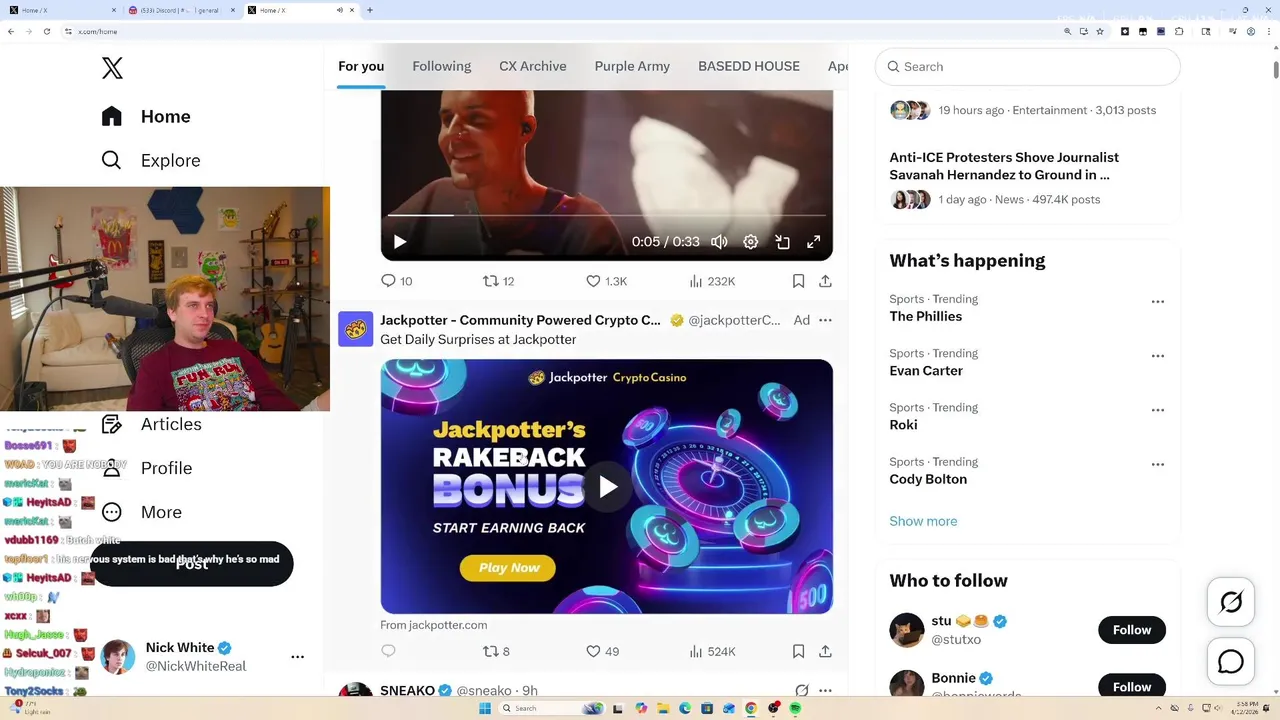This screenshot has width=1280, height=720.
Task: Open options for Cody Bolton trend
Action: tap(1157, 464)
